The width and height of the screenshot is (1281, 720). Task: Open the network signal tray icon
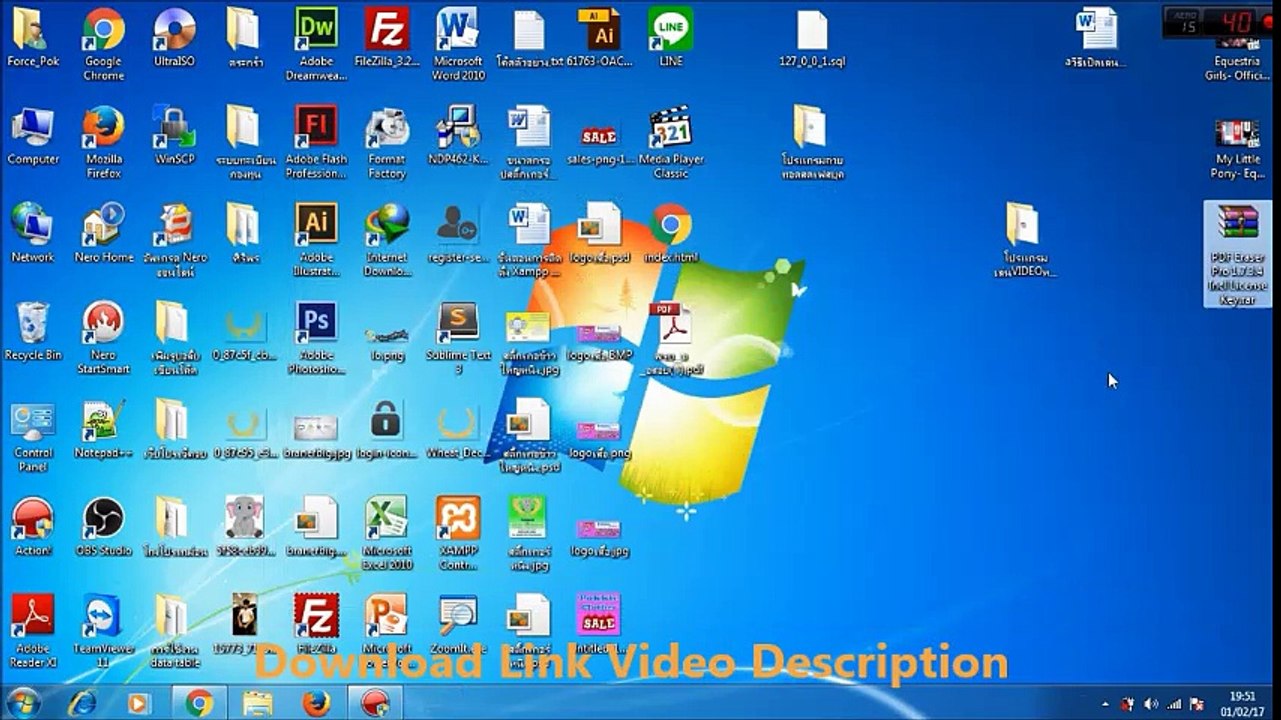tap(1173, 704)
